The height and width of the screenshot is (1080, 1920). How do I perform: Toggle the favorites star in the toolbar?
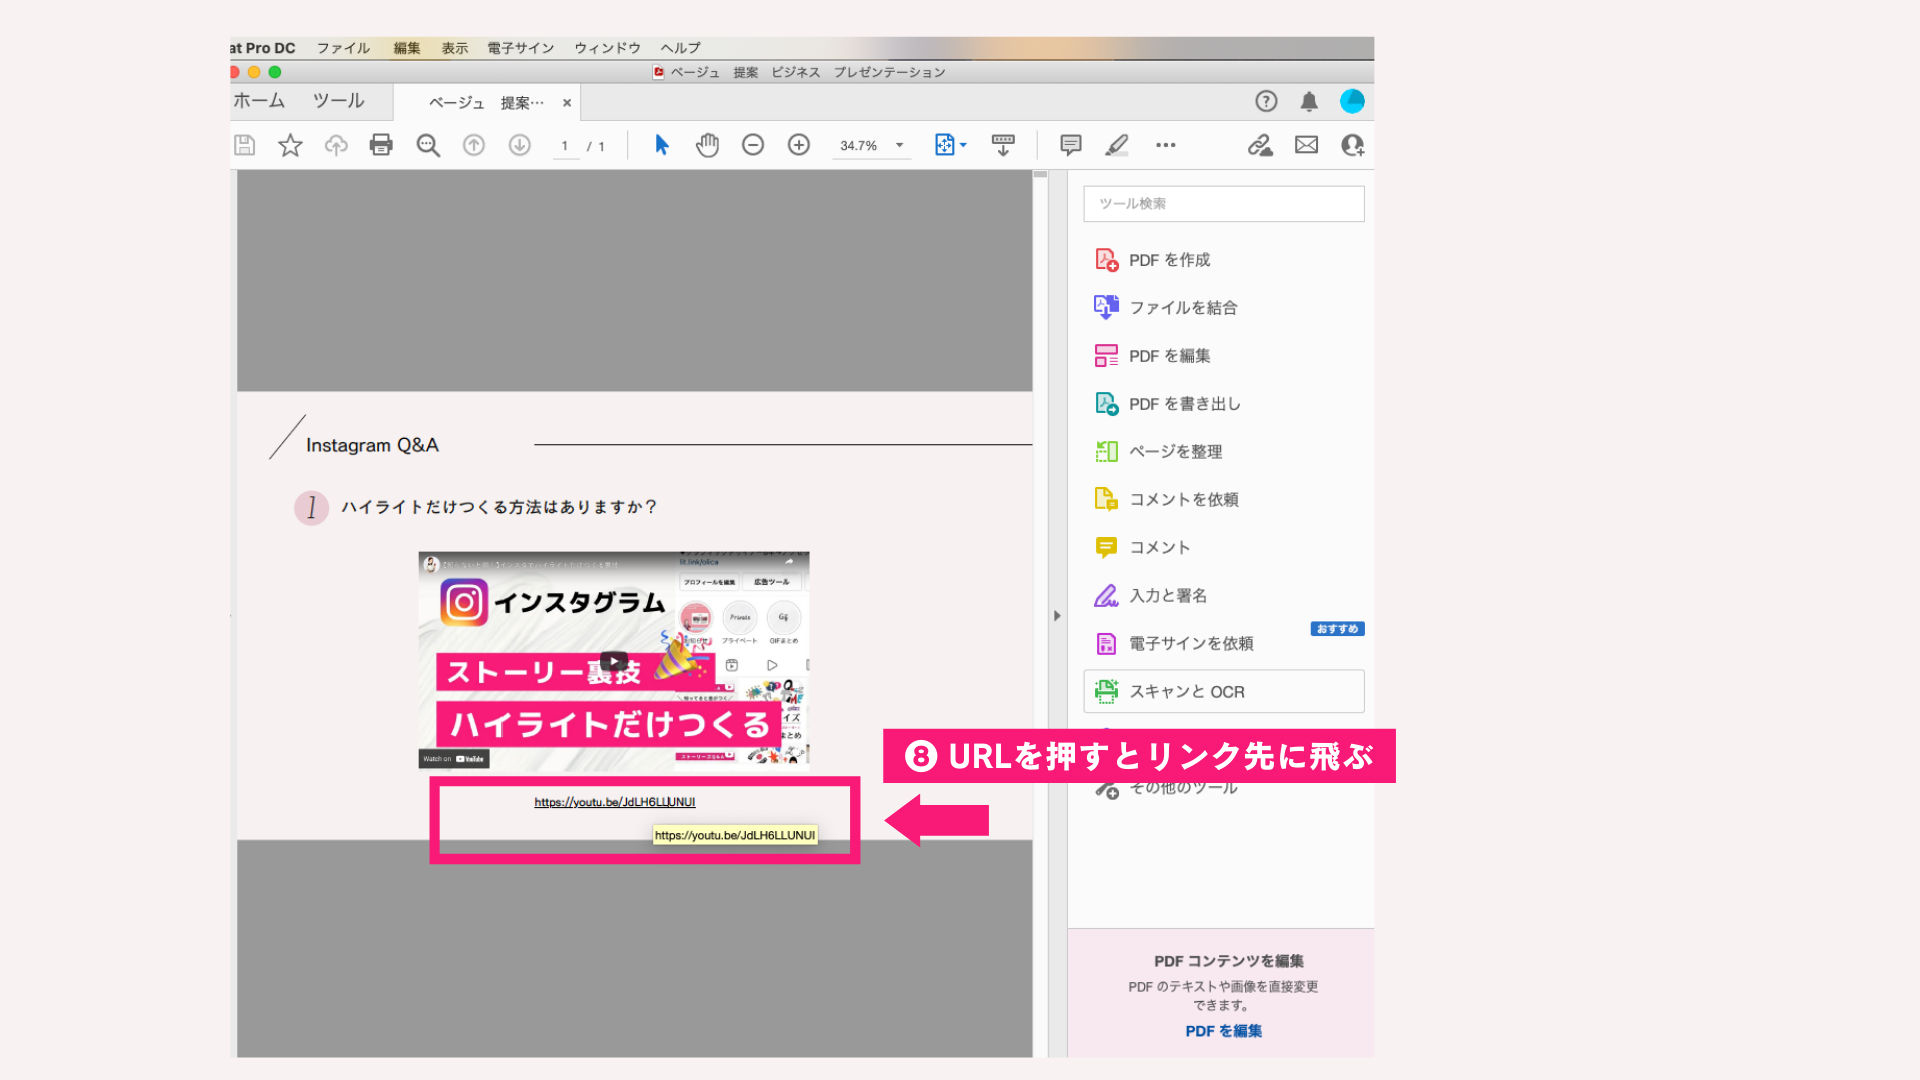coord(290,145)
